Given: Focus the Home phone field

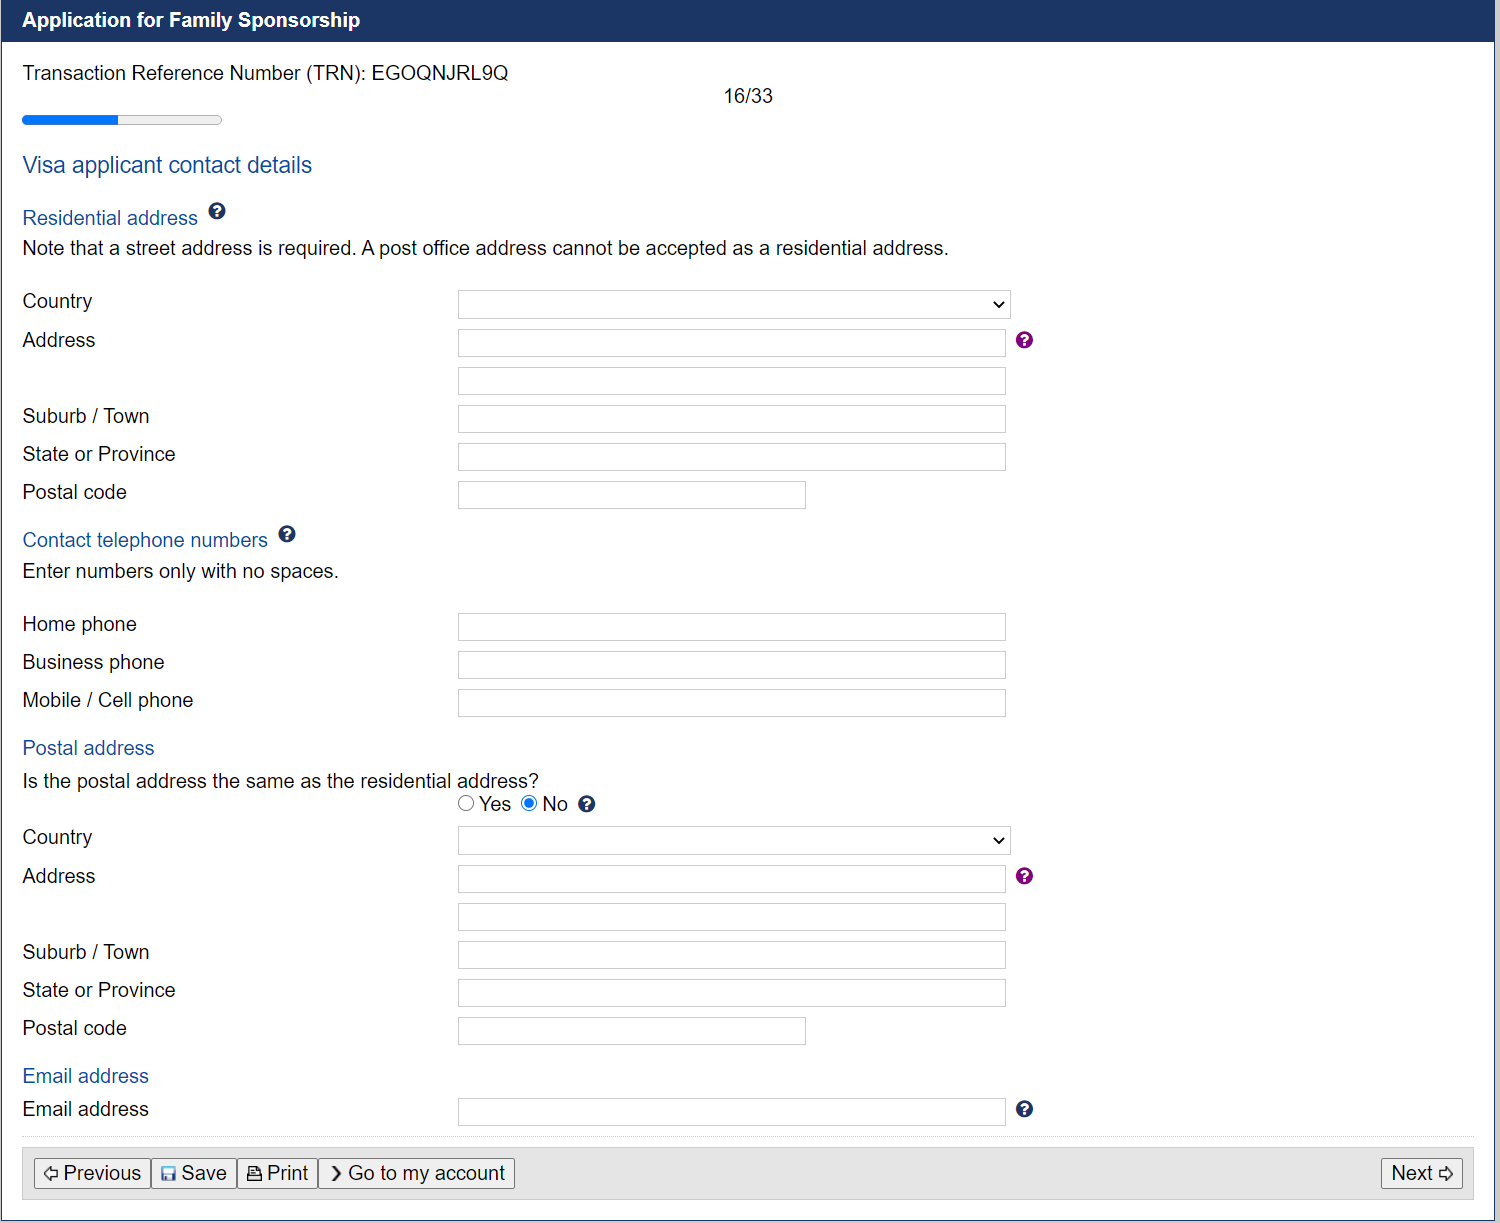Looking at the screenshot, I should (x=732, y=627).
